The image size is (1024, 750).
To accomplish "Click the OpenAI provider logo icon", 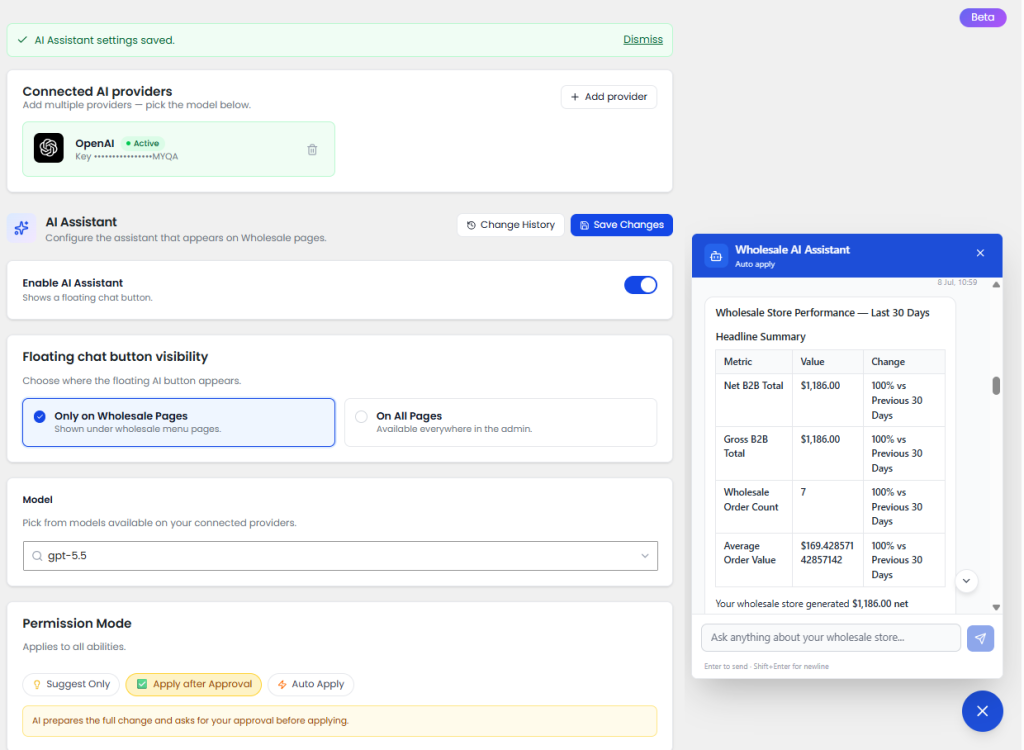I will (x=49, y=148).
